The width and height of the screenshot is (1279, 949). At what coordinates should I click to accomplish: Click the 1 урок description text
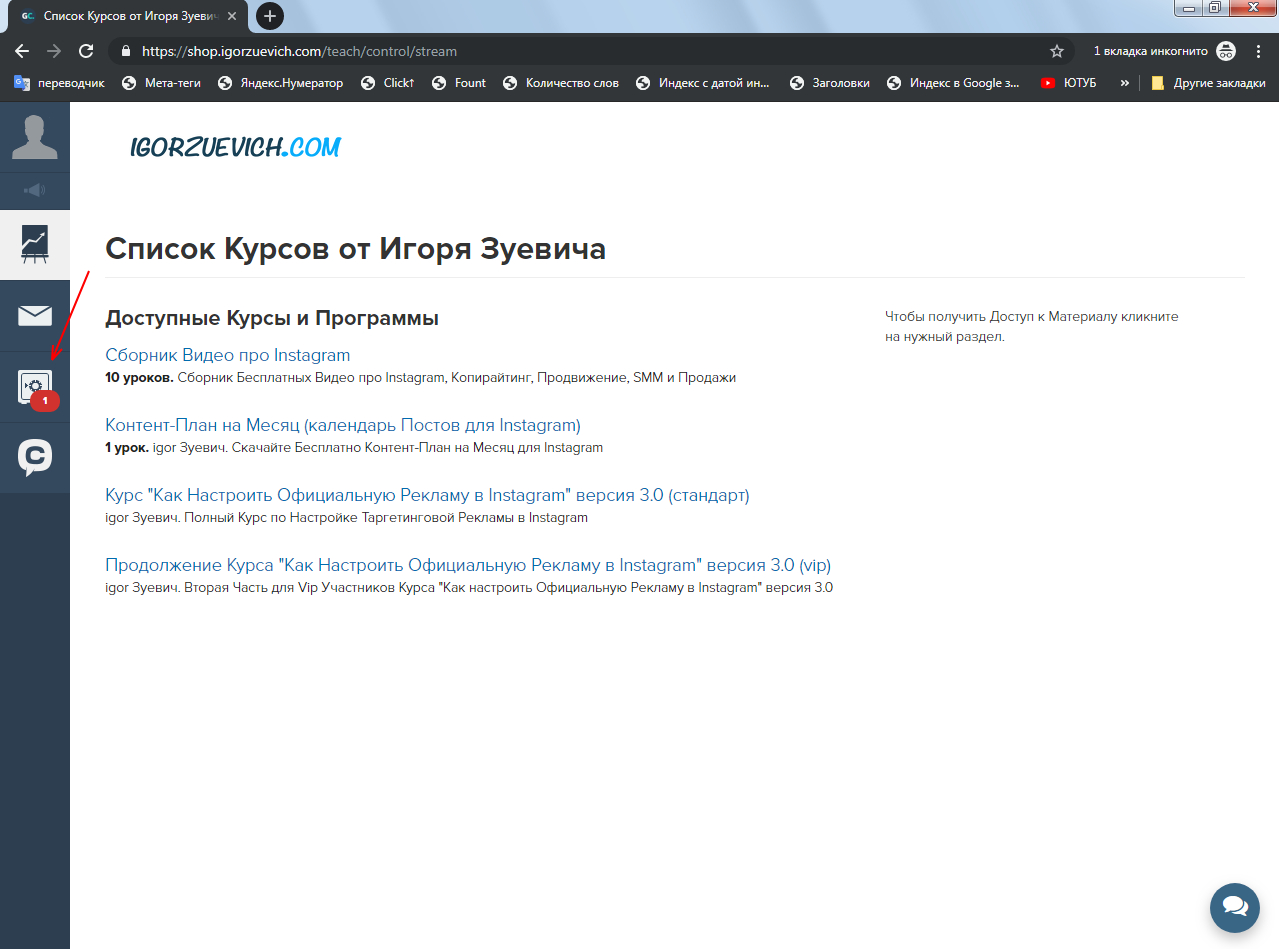tap(354, 448)
